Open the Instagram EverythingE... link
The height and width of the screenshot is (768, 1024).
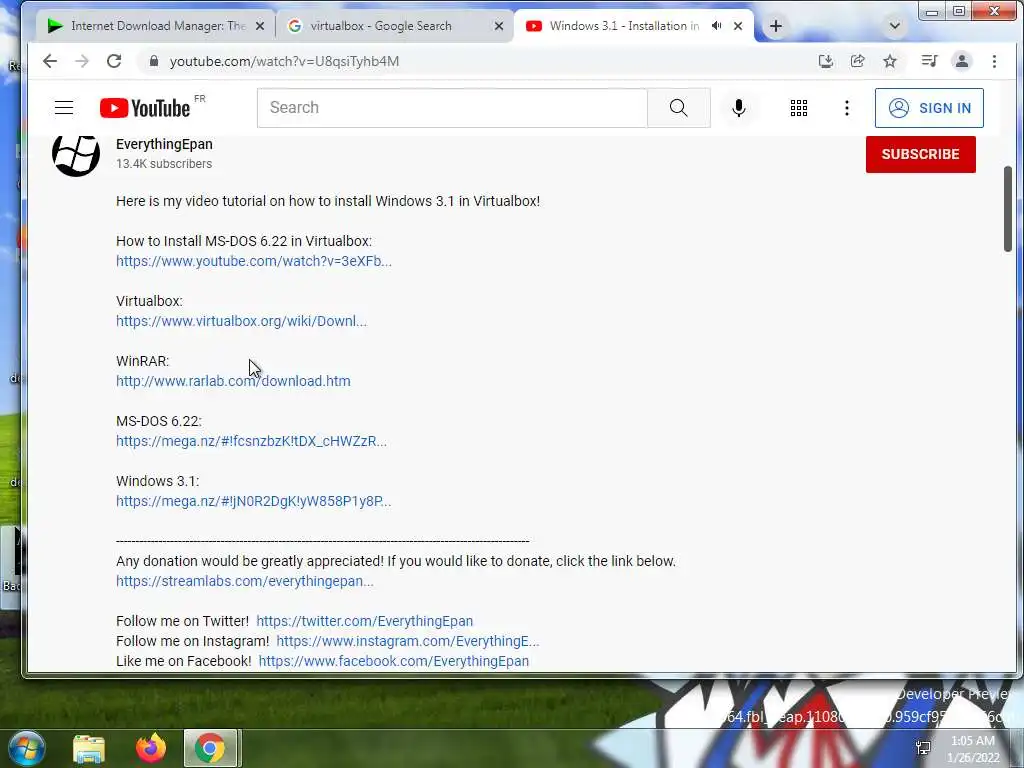tap(408, 641)
